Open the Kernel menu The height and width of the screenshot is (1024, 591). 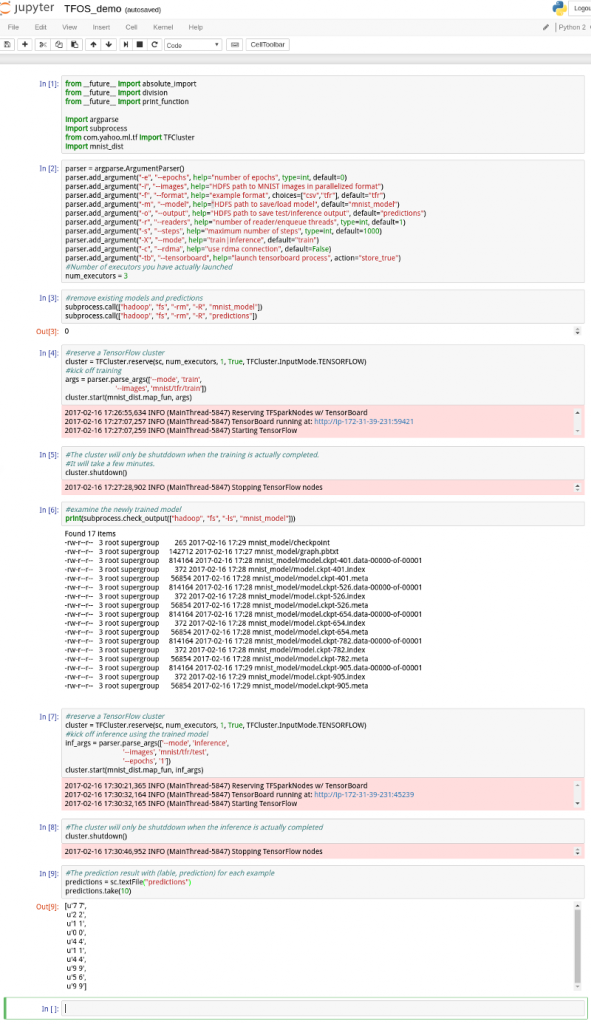tap(163, 27)
